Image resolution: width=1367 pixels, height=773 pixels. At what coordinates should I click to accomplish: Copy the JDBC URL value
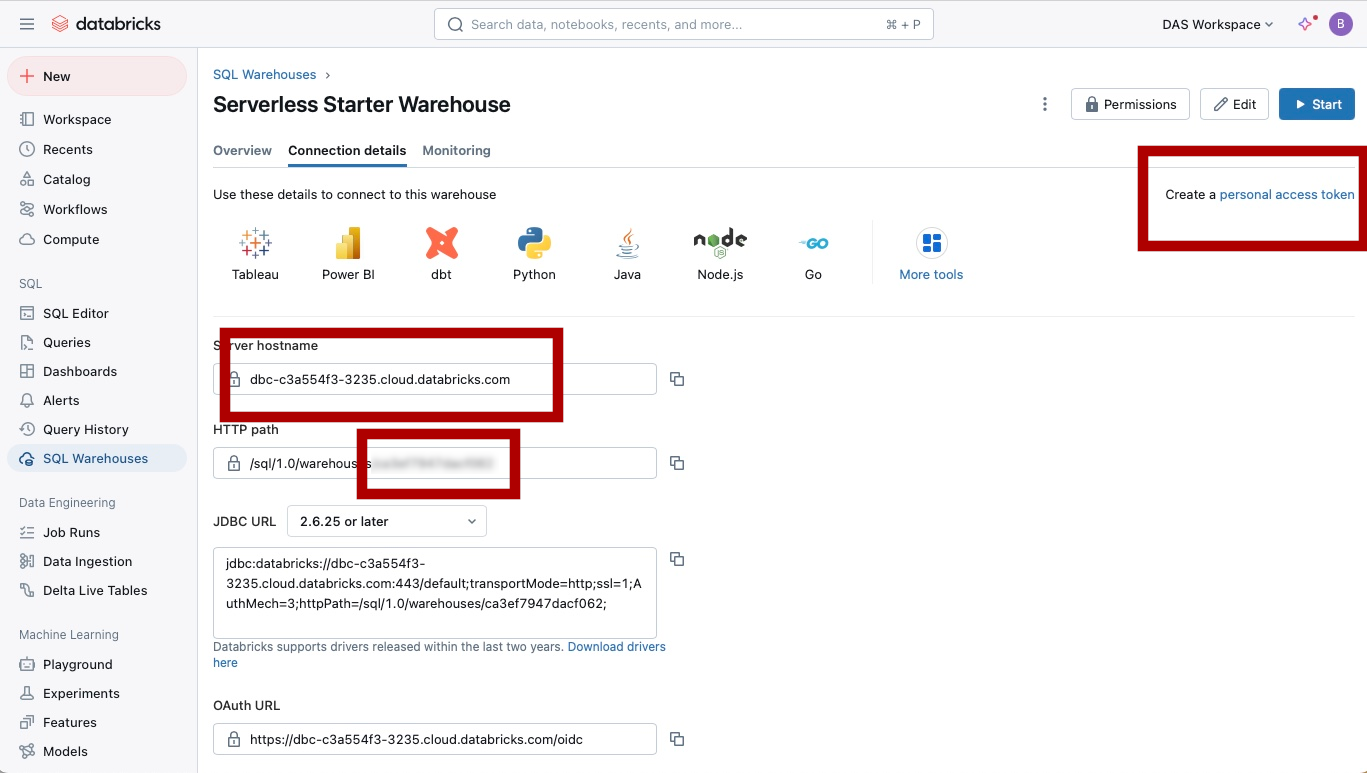677,559
